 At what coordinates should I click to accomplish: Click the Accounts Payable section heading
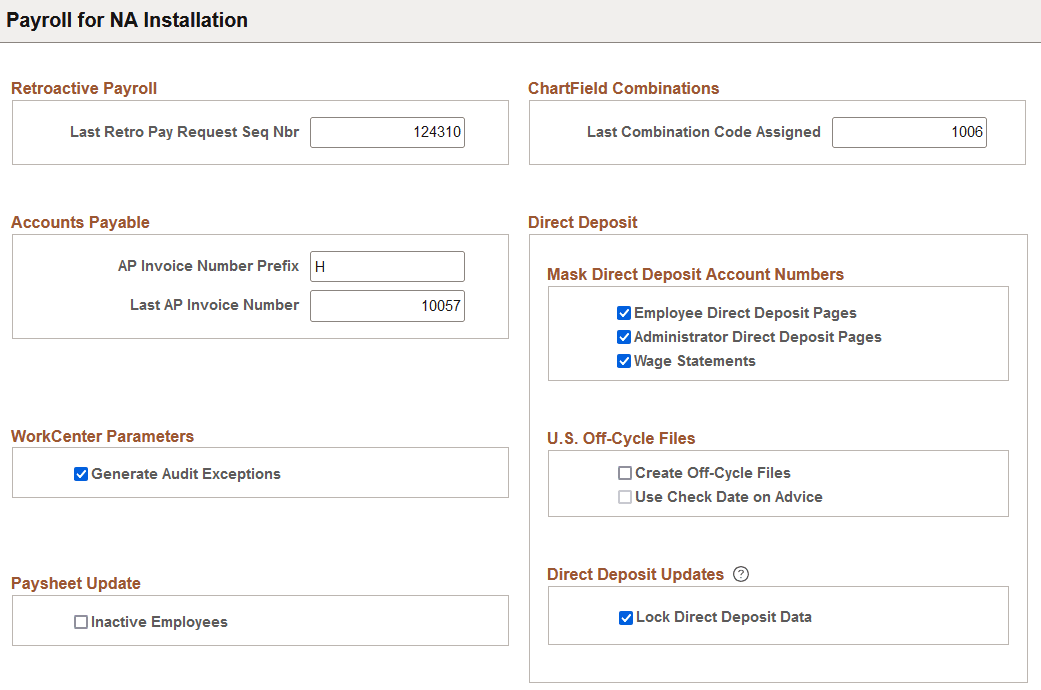click(80, 222)
